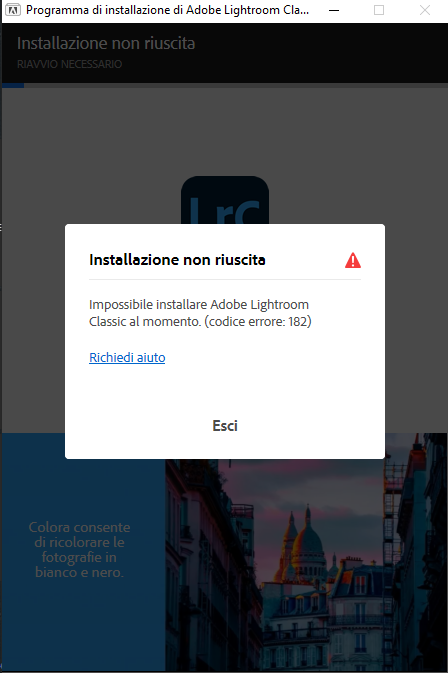Click the error code 182 message text
This screenshot has width=448, height=673.
point(200,313)
